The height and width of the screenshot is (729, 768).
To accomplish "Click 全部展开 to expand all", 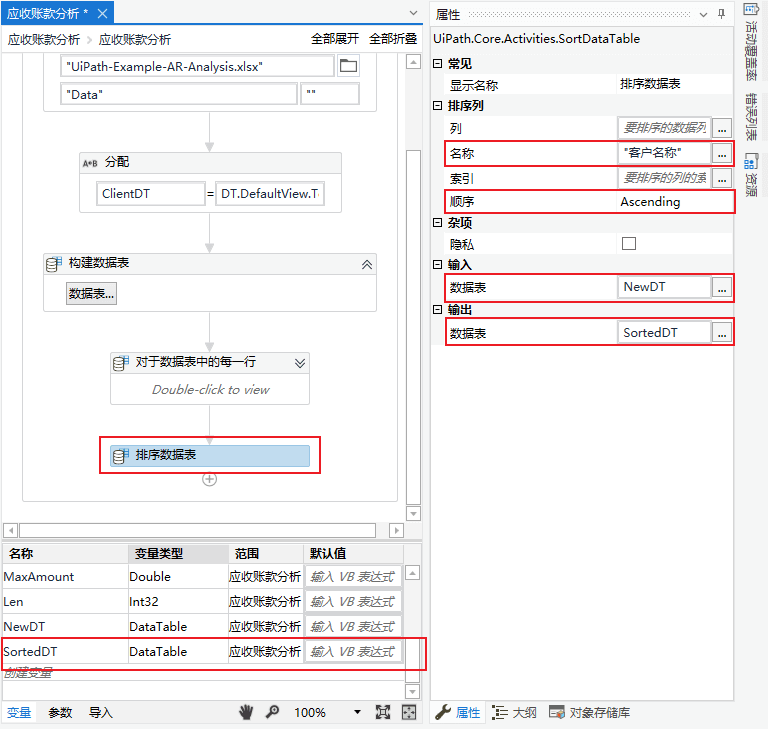I will tap(335, 39).
